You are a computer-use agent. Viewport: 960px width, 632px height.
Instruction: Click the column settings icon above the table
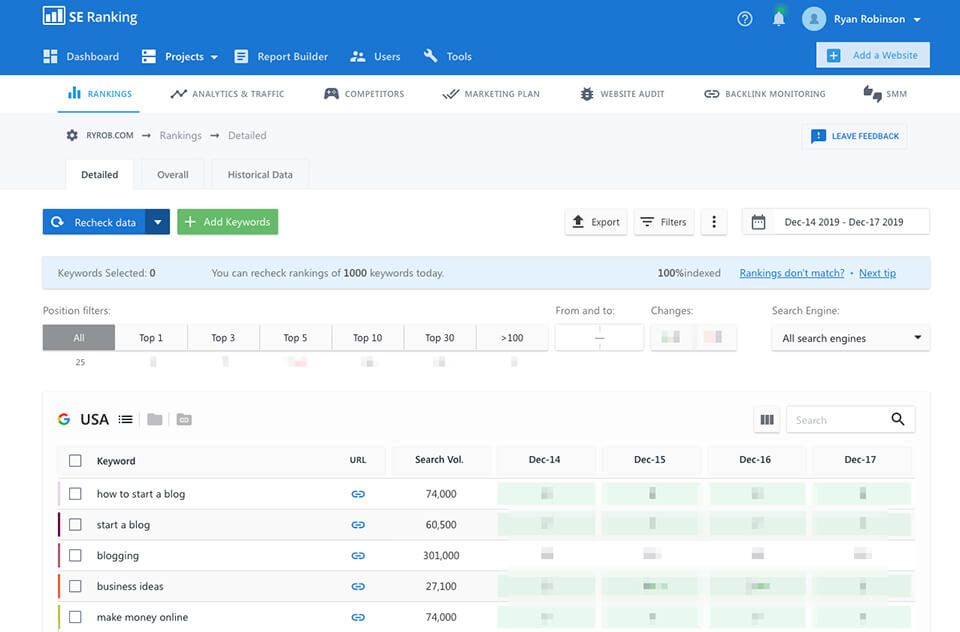[766, 419]
